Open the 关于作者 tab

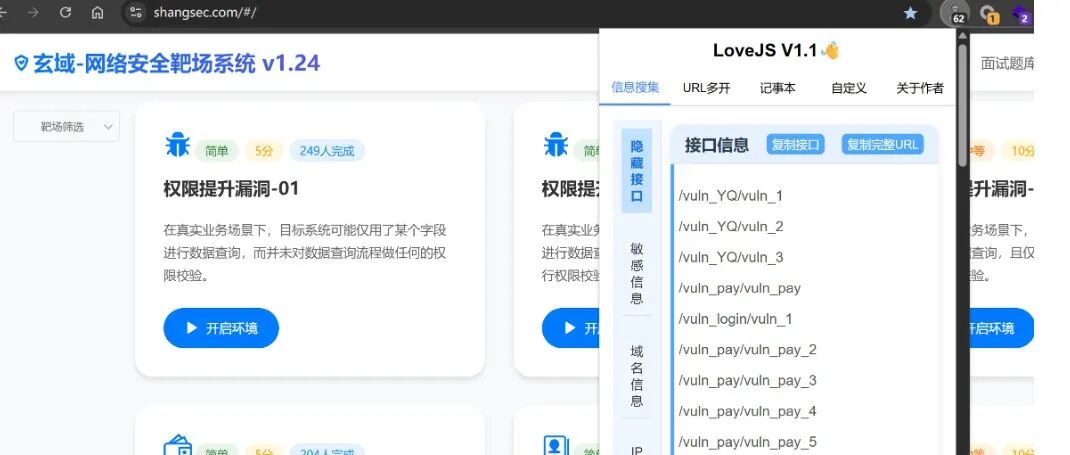(920, 88)
